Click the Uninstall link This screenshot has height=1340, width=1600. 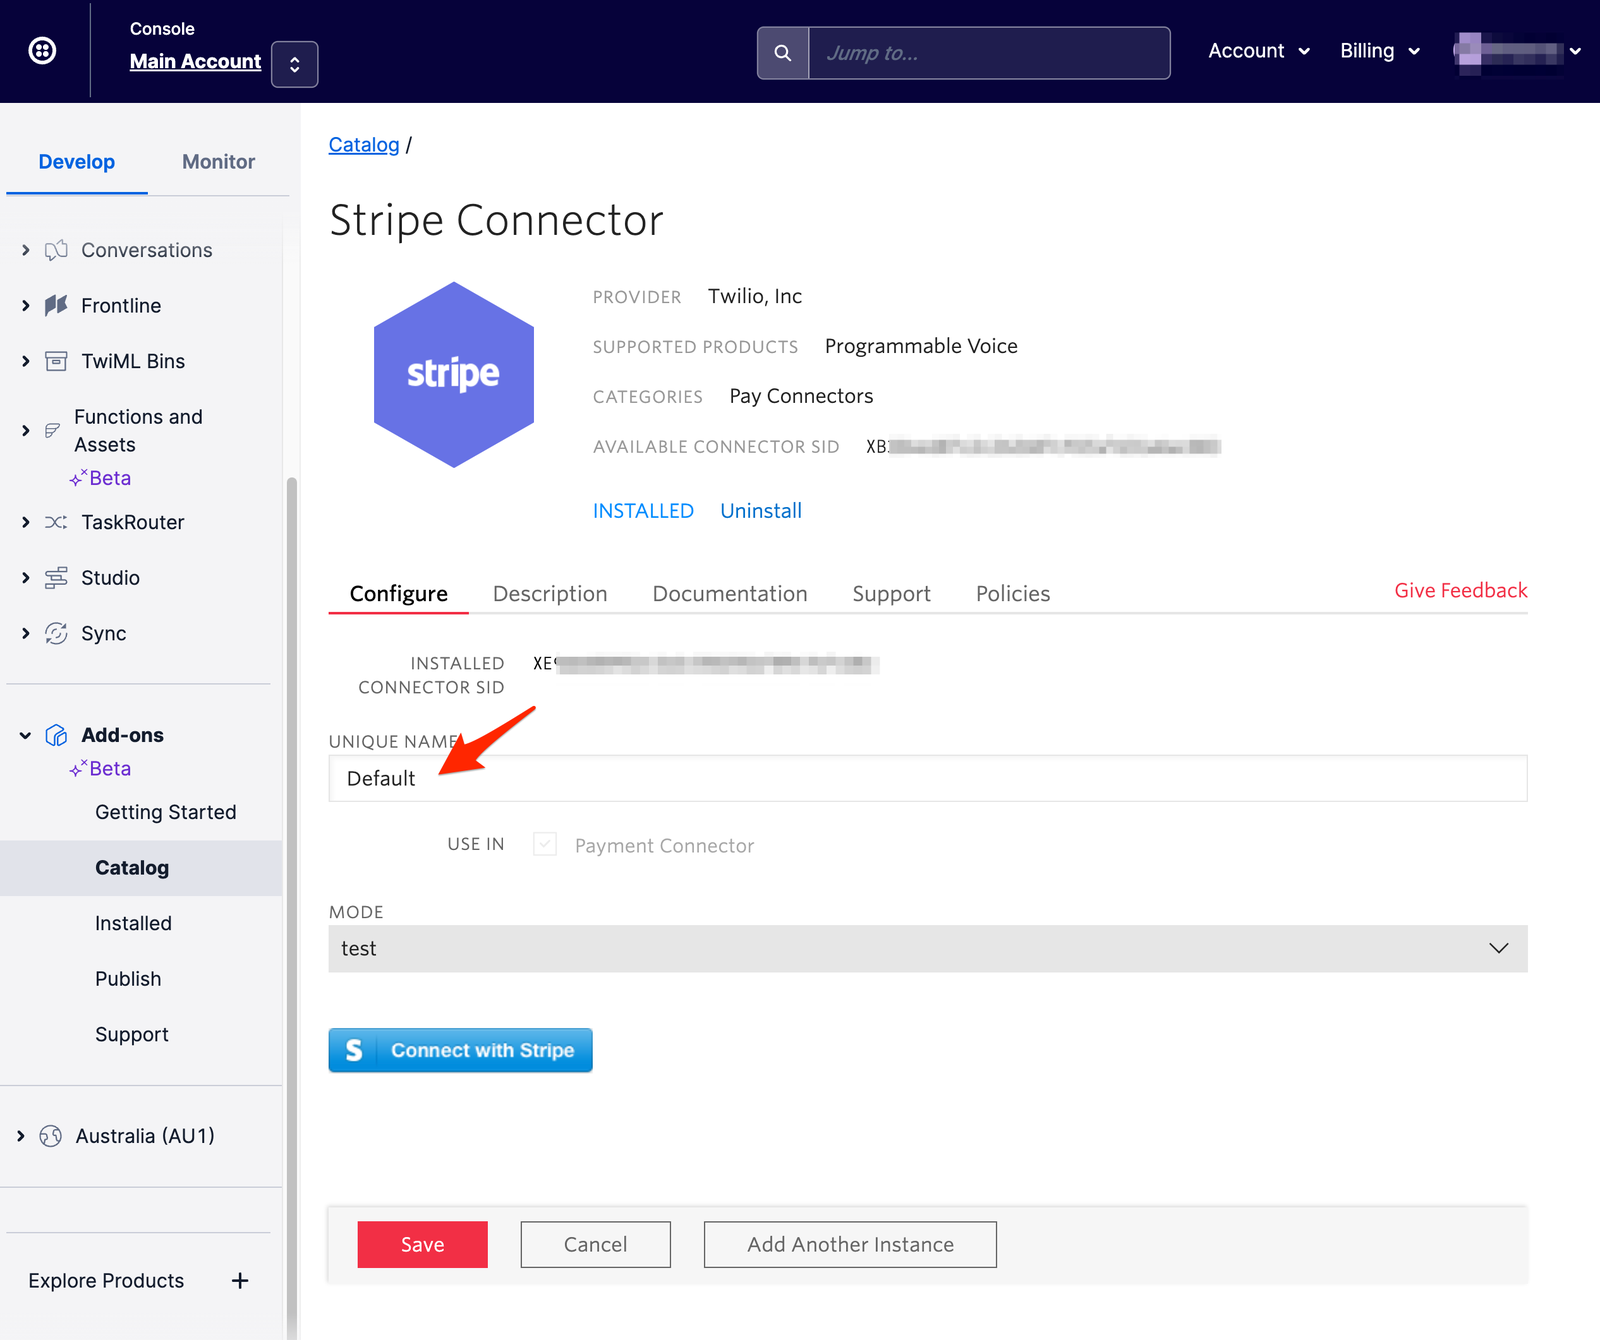point(760,510)
